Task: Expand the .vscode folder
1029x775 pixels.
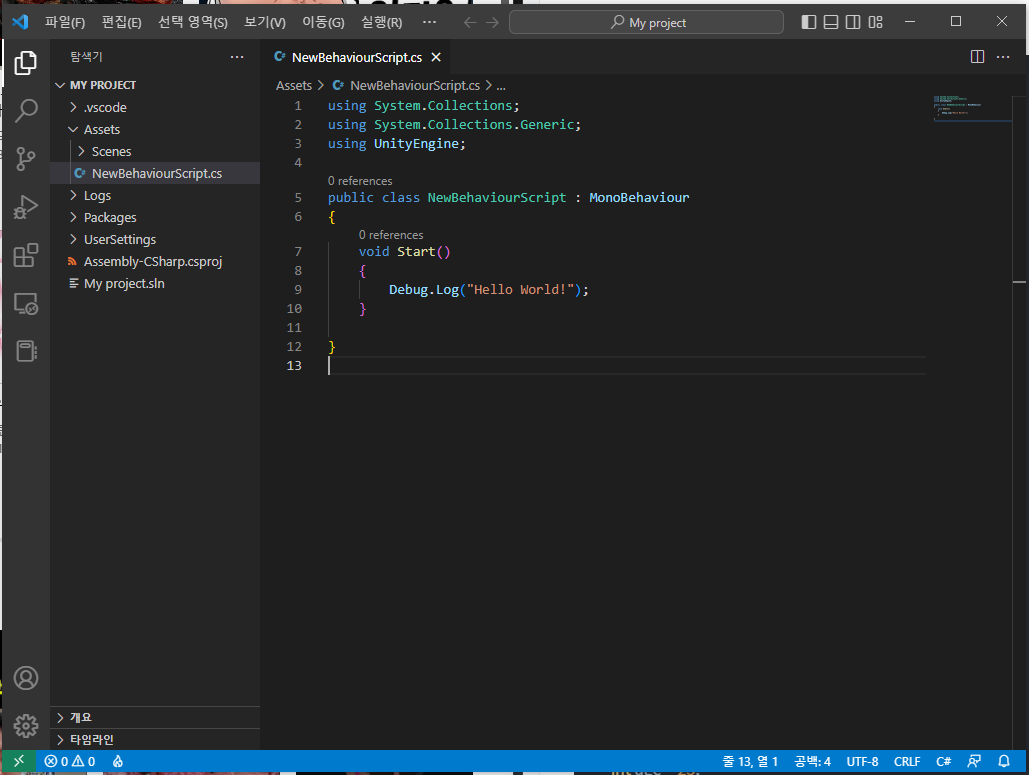Action: coord(155,107)
